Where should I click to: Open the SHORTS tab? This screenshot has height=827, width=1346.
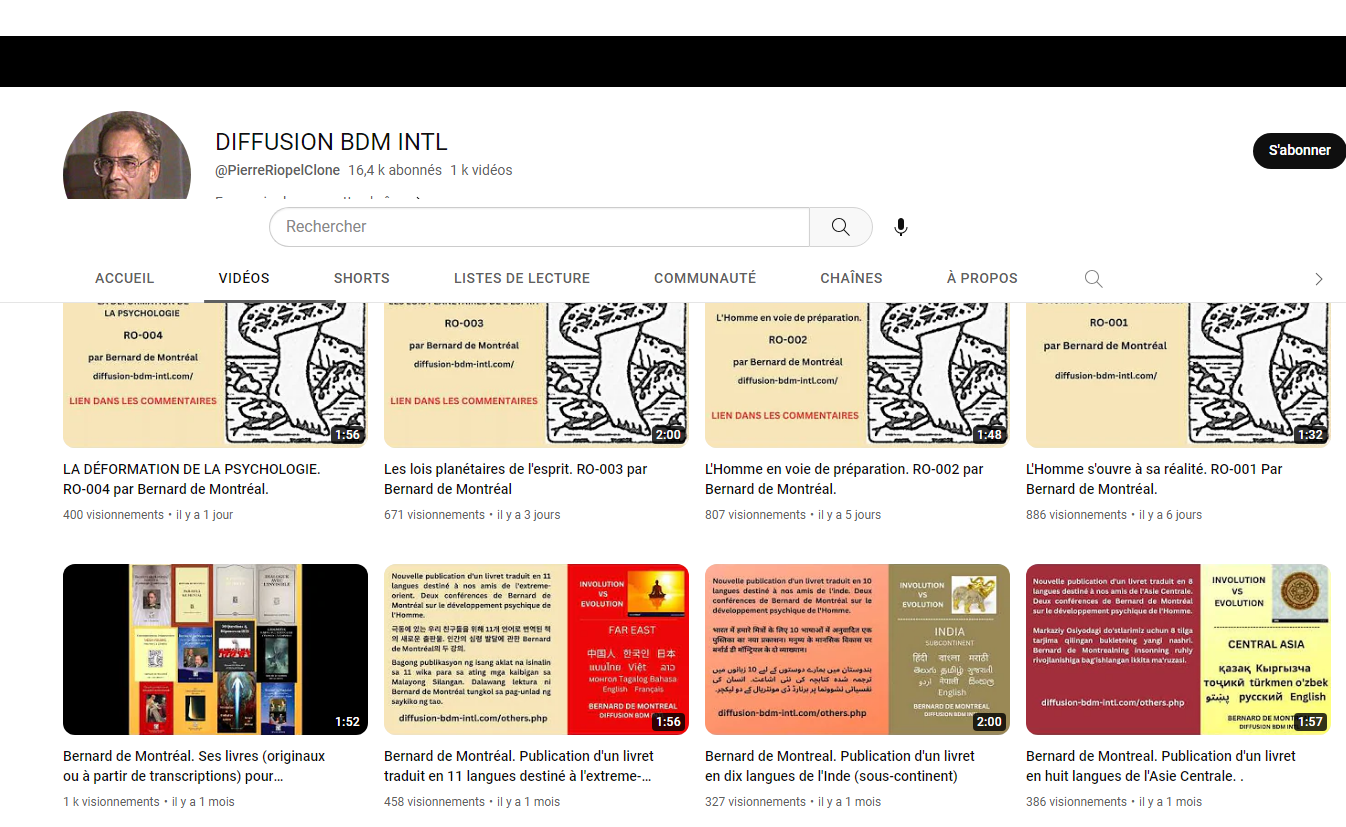click(x=361, y=279)
